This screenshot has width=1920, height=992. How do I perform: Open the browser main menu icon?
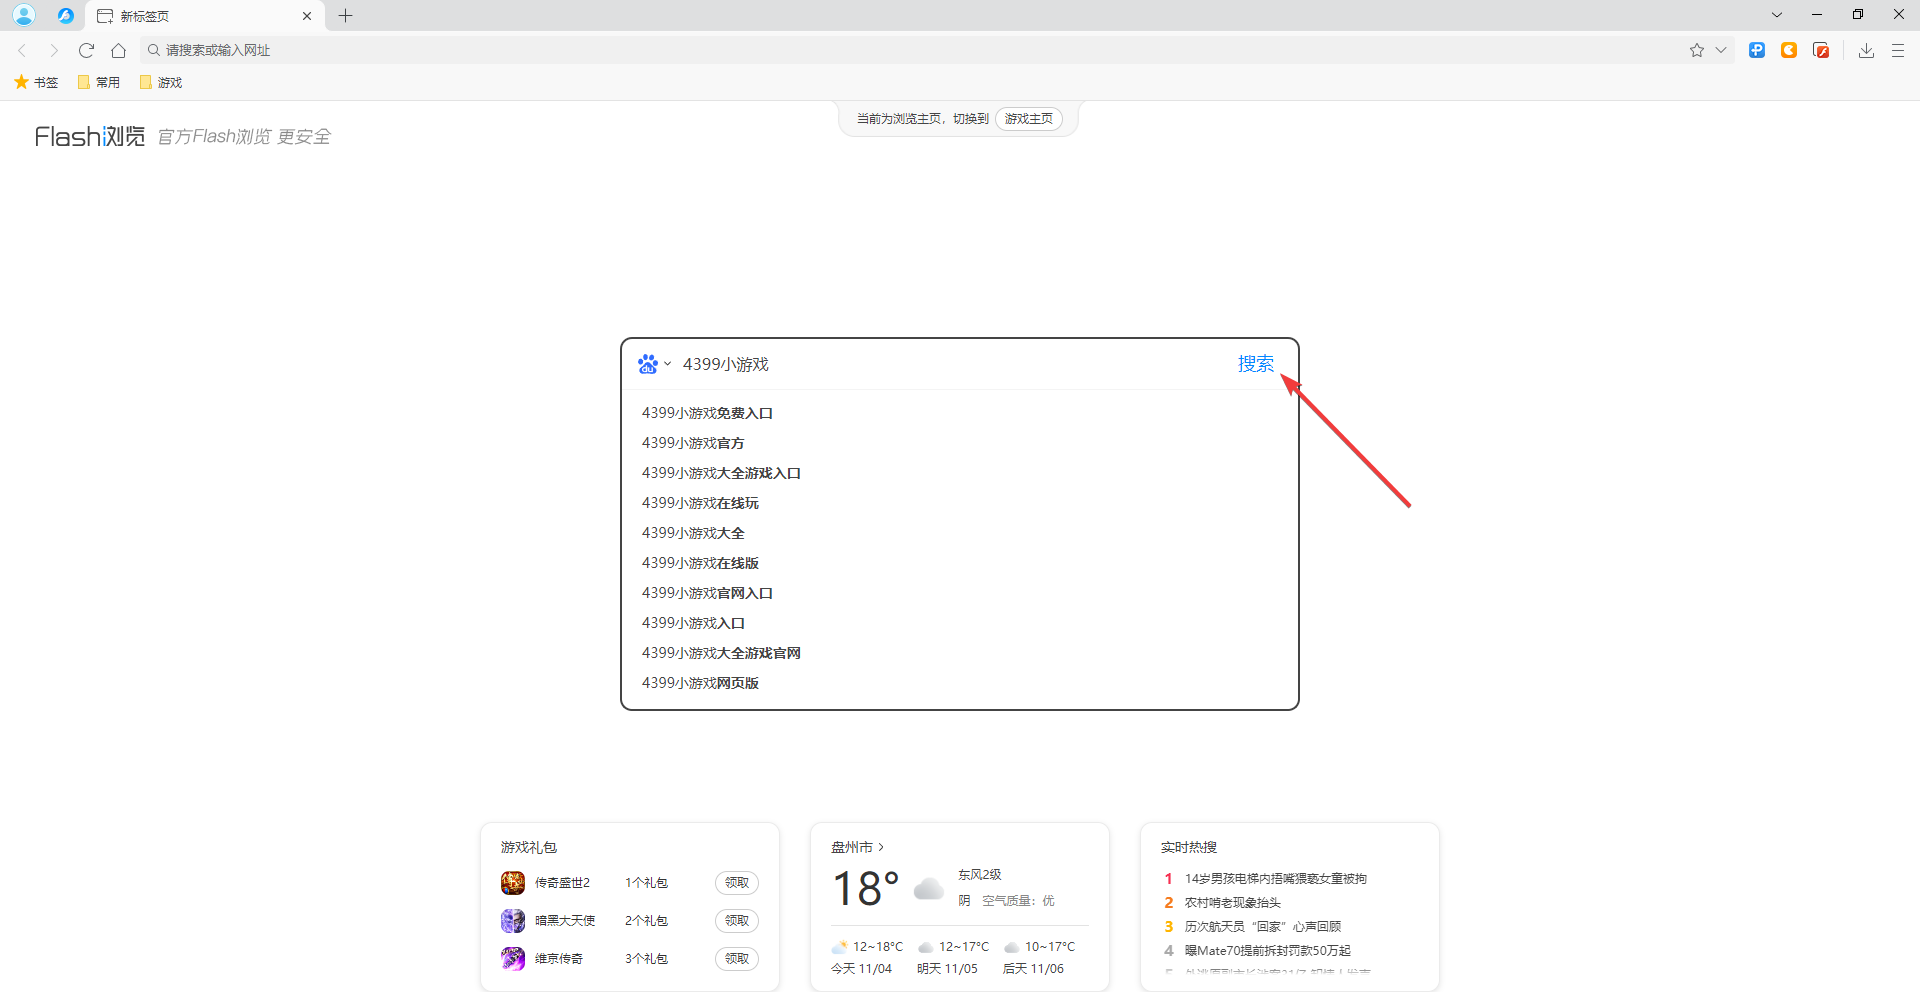pos(1898,50)
